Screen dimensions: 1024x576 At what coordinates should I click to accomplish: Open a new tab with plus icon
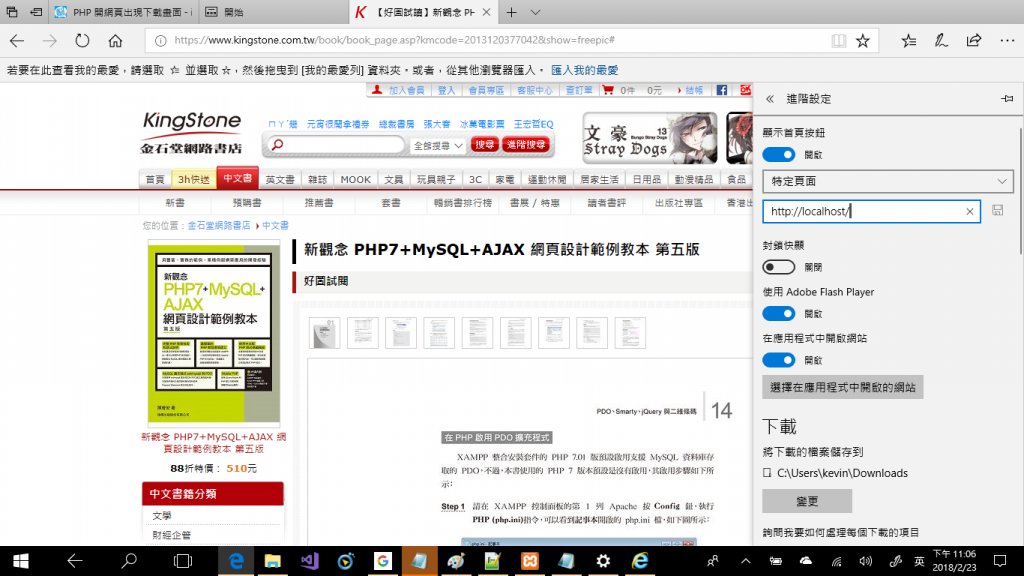511,12
